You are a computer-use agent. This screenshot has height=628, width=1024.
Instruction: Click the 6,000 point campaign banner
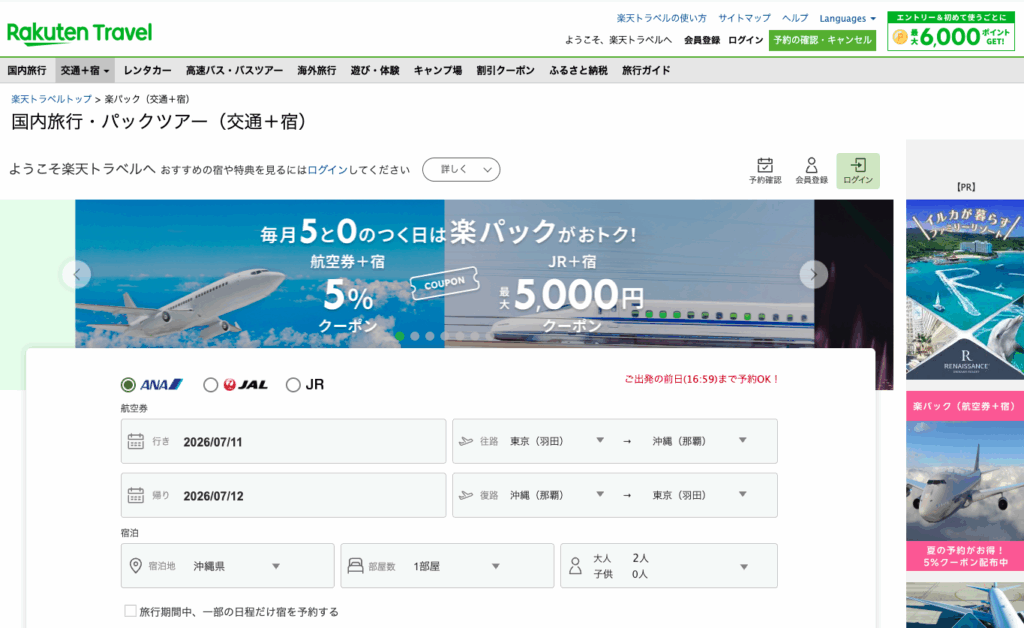click(951, 31)
